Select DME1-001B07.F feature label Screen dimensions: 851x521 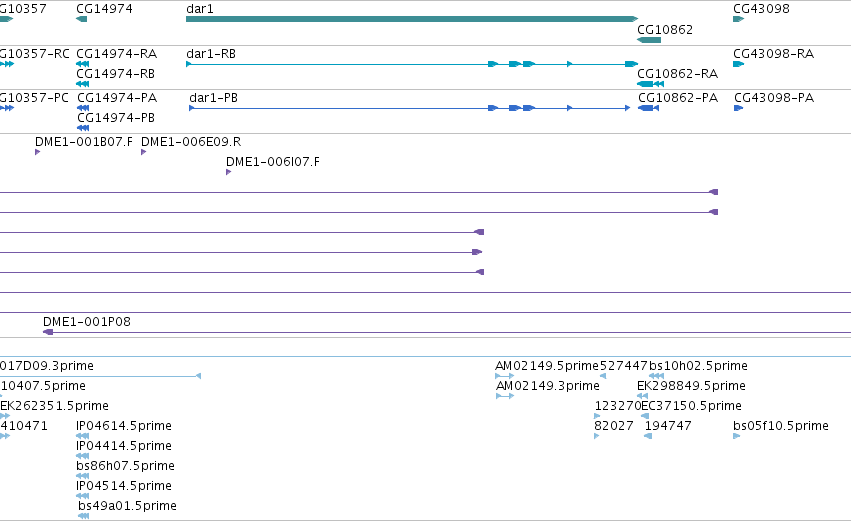84,142
